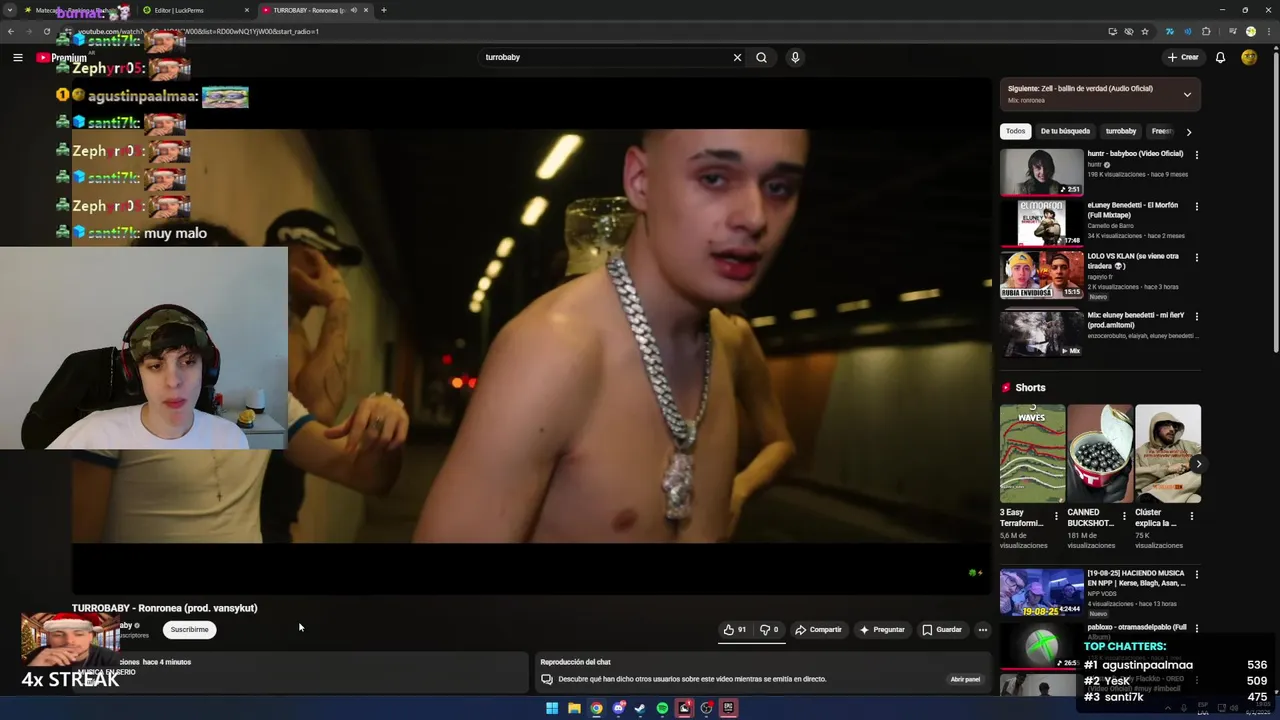Go back in browser history
Viewport: 1280px width, 720px height.
10,31
